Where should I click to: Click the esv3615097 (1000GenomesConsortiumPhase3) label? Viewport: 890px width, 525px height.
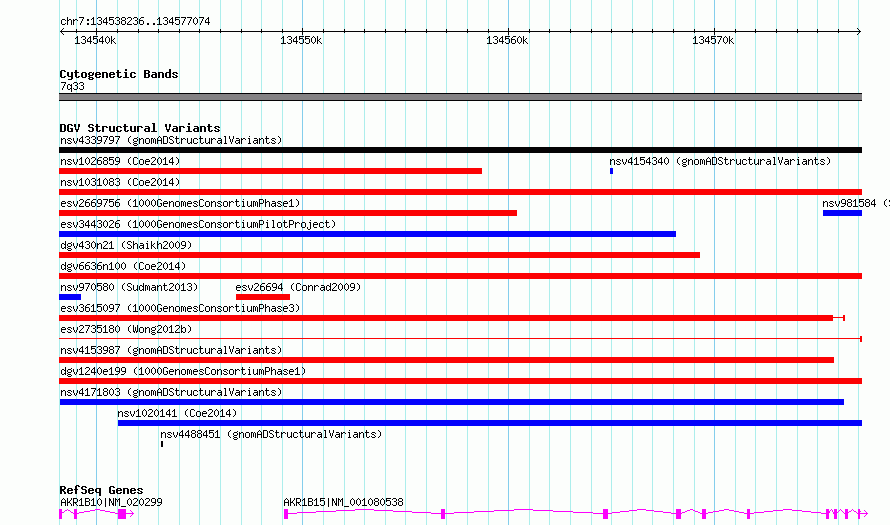180,308
